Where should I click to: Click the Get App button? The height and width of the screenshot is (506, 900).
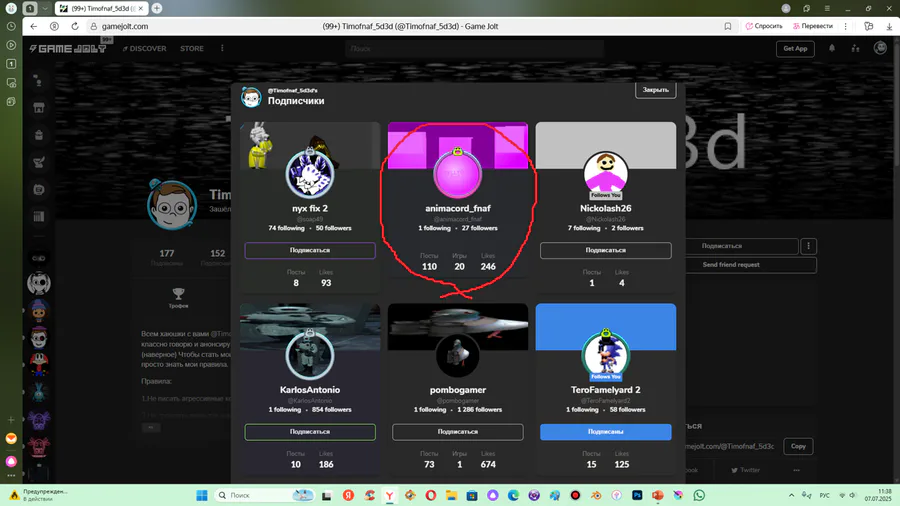[x=795, y=49]
